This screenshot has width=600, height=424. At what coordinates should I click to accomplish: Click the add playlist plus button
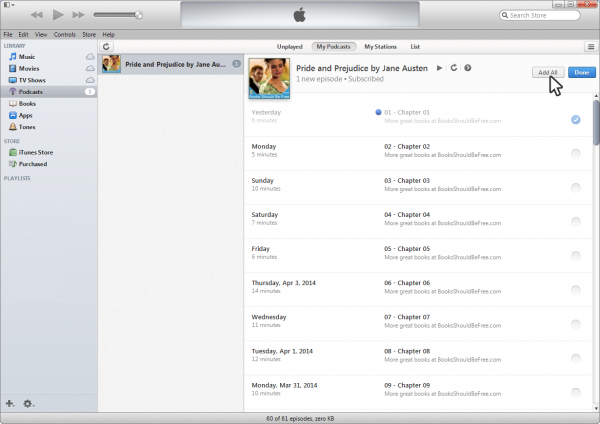pyautogui.click(x=10, y=404)
